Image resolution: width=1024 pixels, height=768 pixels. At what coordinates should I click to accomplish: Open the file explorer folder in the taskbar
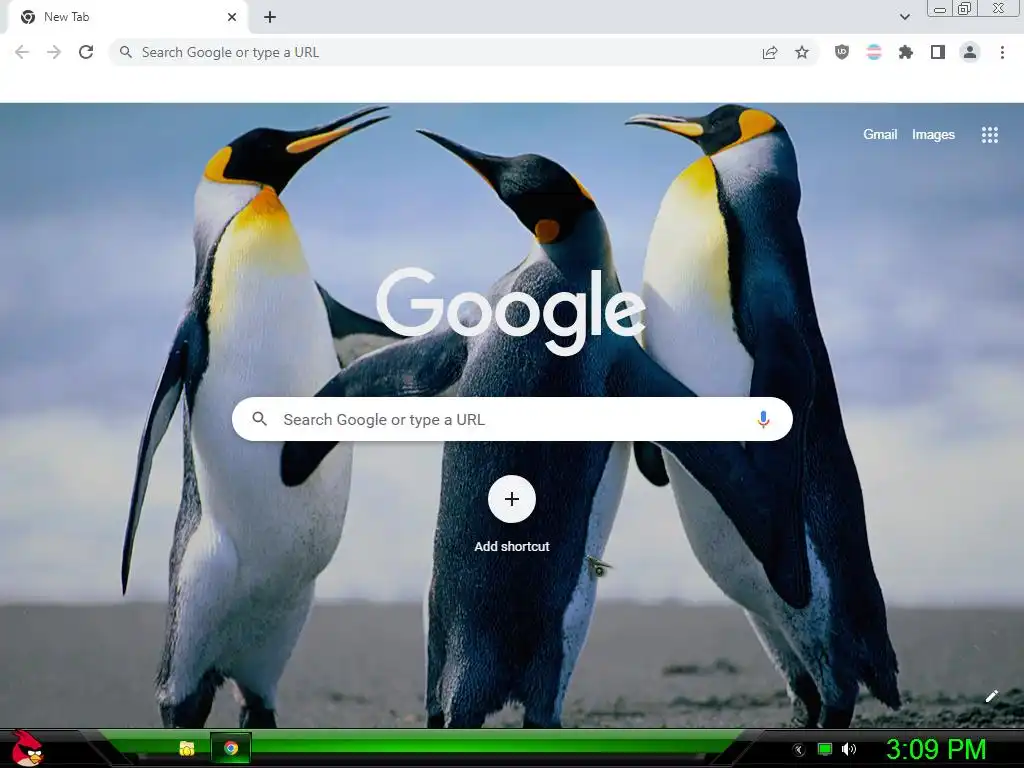[x=187, y=748]
